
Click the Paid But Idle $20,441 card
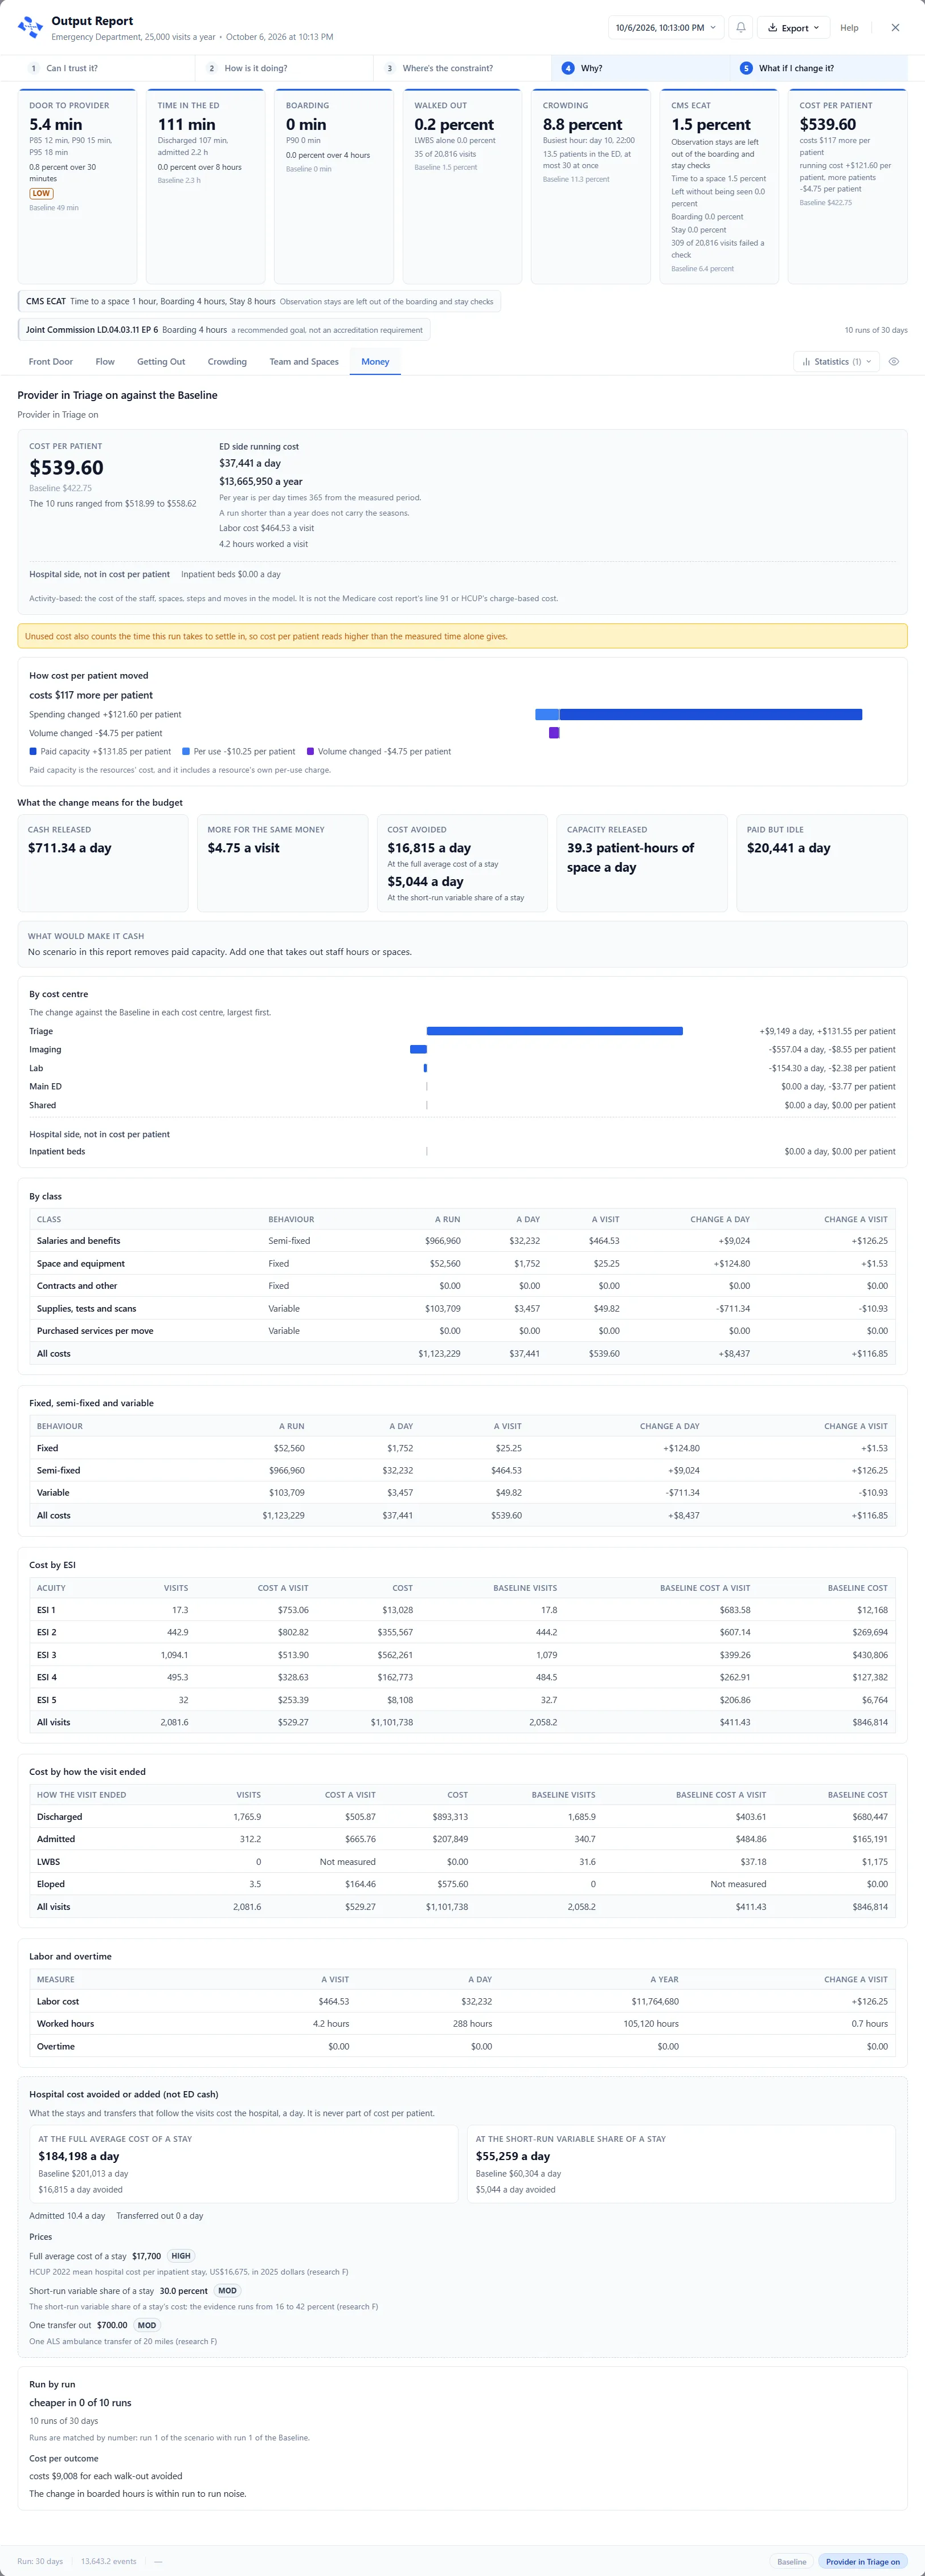pyautogui.click(x=821, y=863)
